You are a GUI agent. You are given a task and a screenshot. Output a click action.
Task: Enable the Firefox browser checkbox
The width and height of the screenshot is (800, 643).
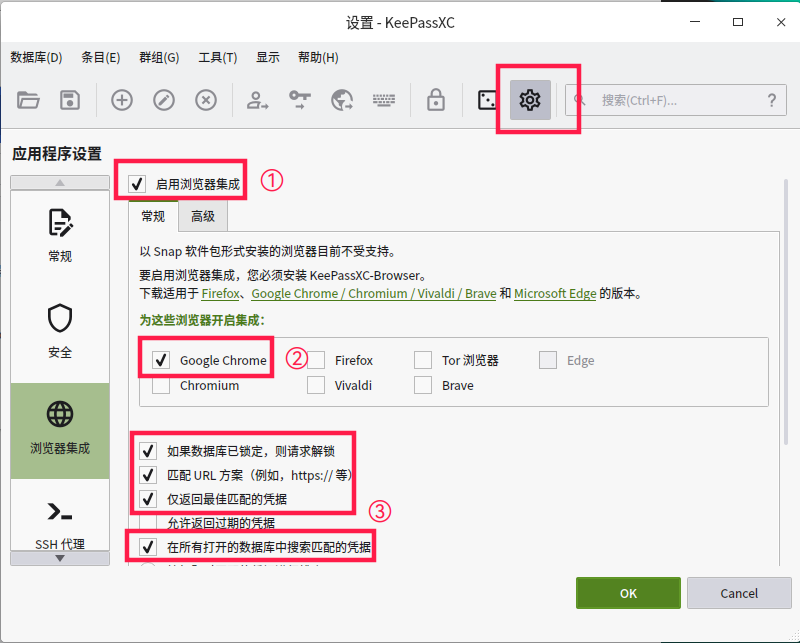coord(316,360)
